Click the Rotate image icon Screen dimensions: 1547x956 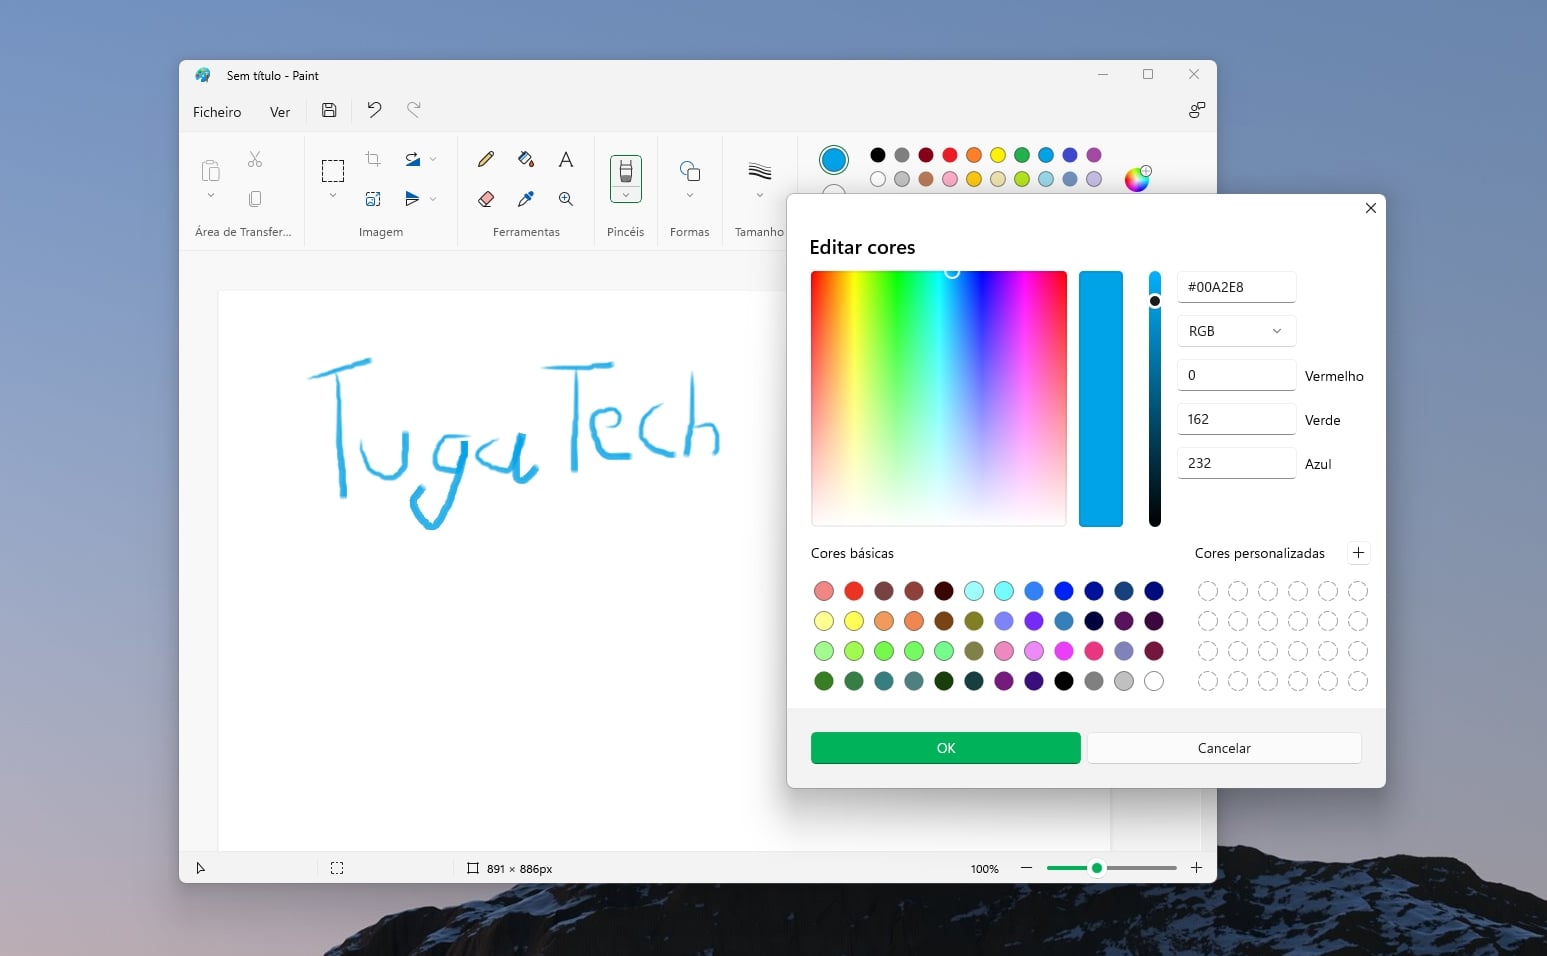412,159
